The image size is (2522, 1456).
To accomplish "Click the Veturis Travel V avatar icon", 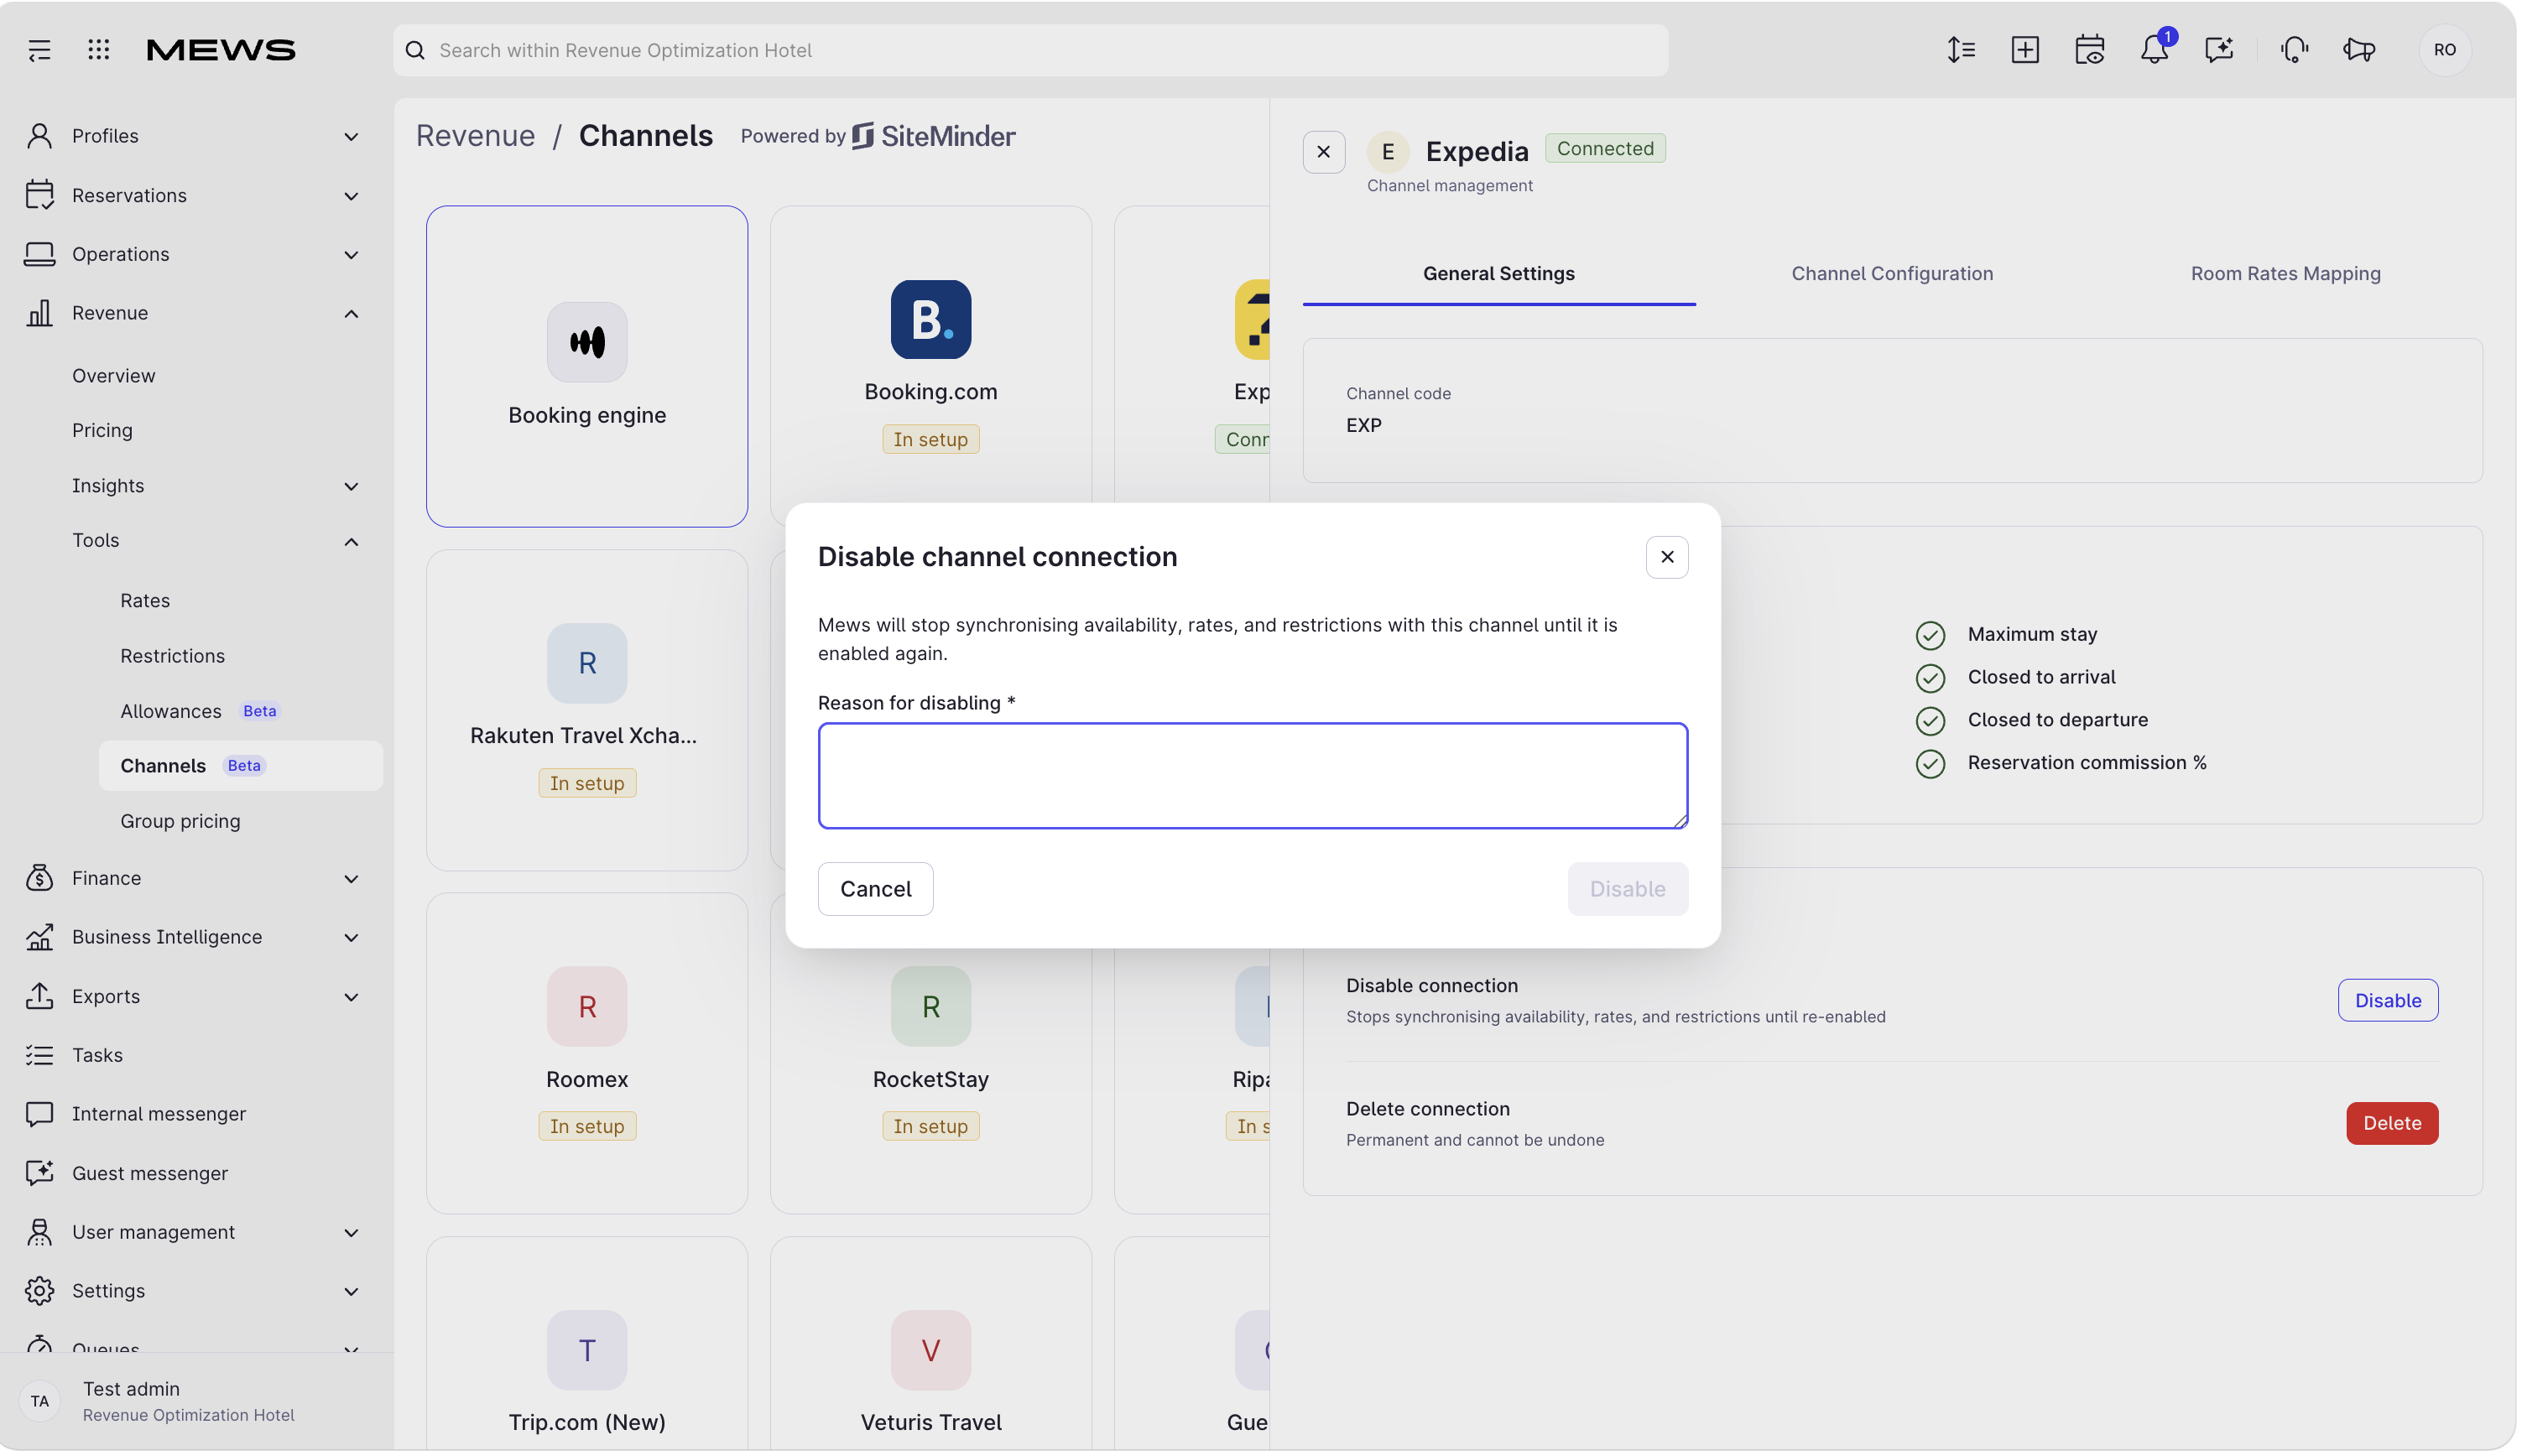I will tap(930, 1350).
